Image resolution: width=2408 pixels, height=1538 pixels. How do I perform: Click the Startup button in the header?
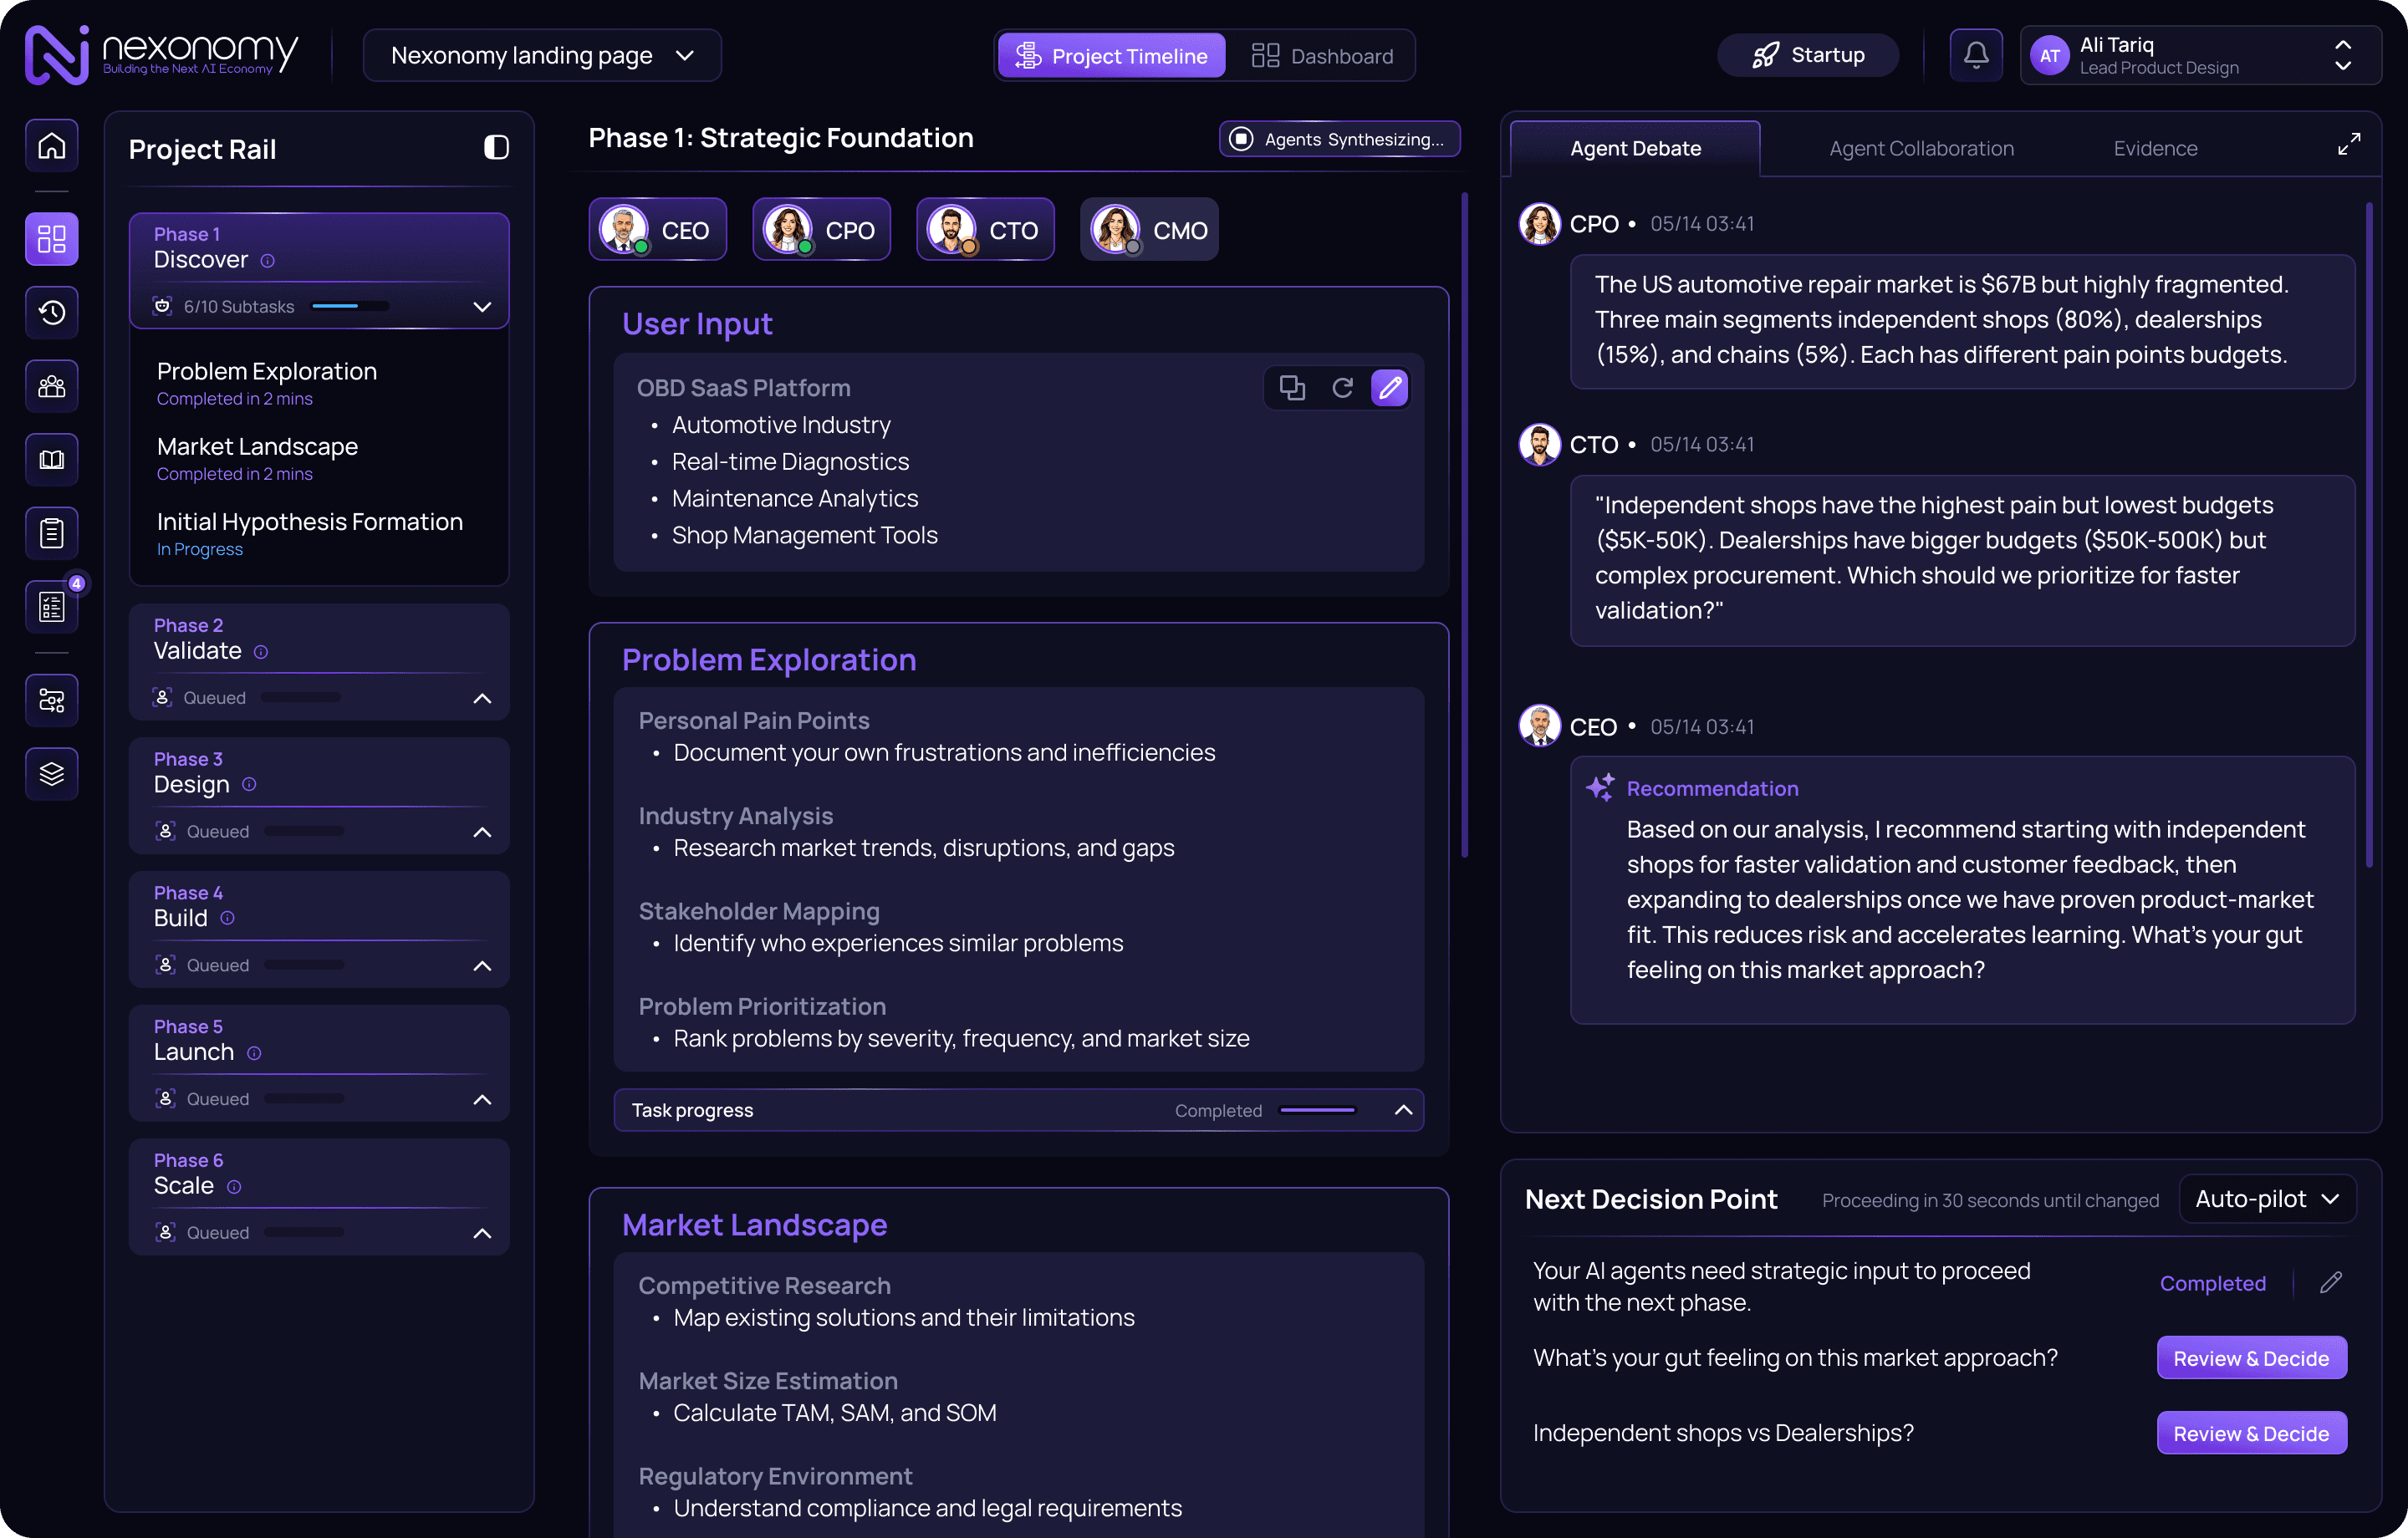(x=1808, y=55)
